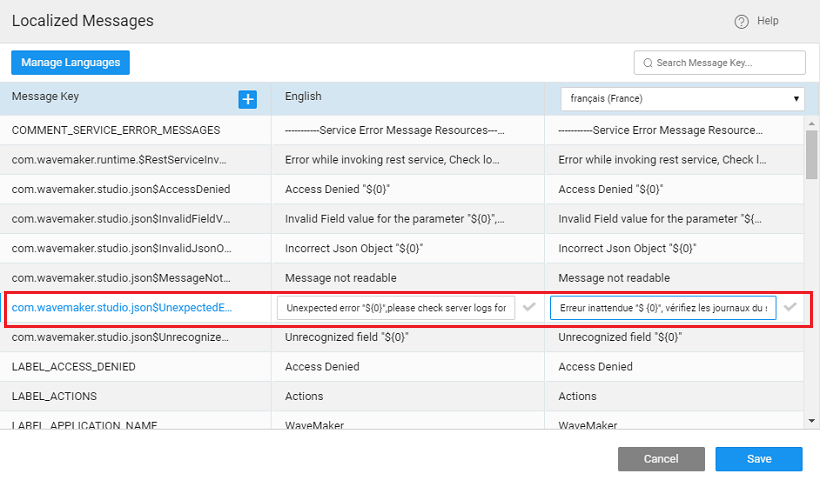Click the Save button
Screen dimensions: 820x487
758,459
